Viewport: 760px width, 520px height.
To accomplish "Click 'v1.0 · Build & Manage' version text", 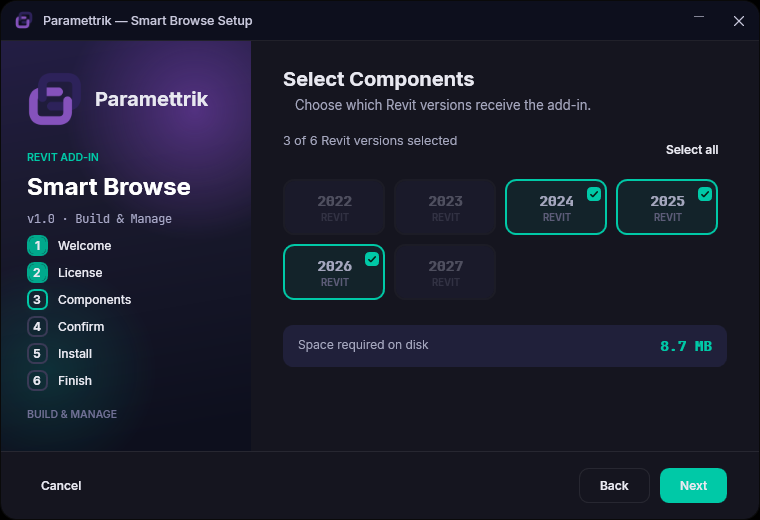I will pos(99,219).
